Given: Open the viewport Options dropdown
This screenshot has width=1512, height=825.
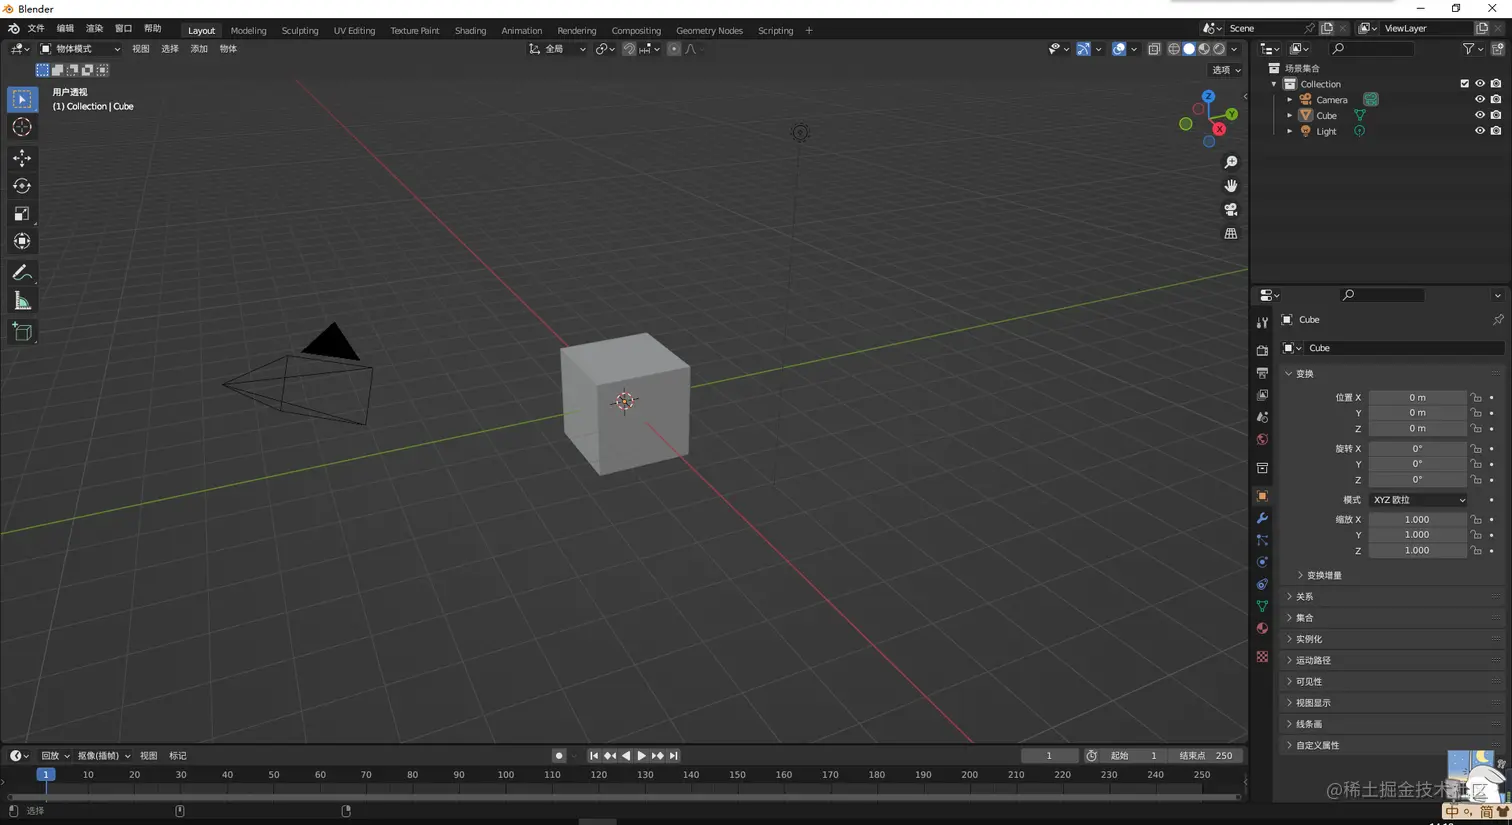Looking at the screenshot, I should click(1226, 70).
